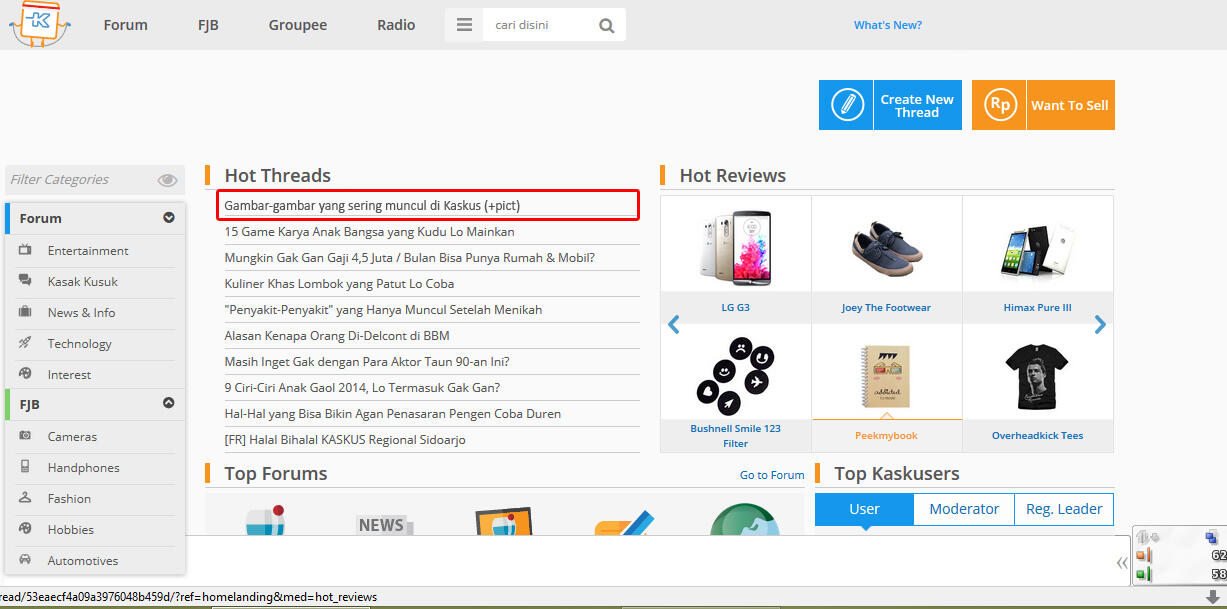1227x609 pixels.
Task: Switch to the Moderator tab
Action: click(964, 509)
